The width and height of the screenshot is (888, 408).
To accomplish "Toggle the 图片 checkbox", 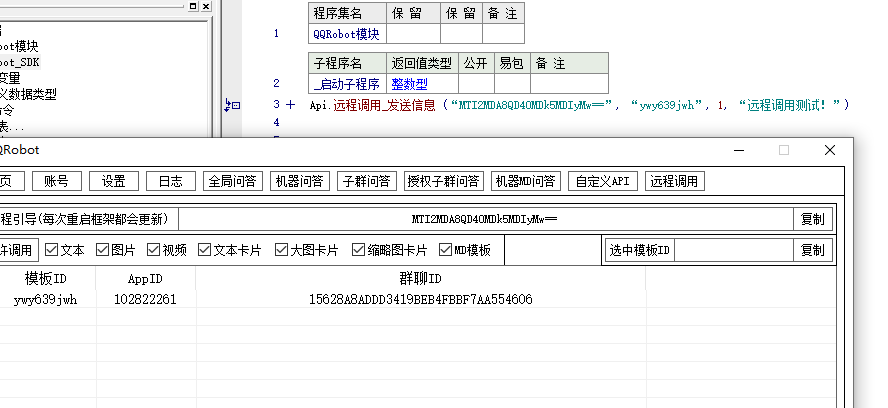I will click(x=104, y=250).
